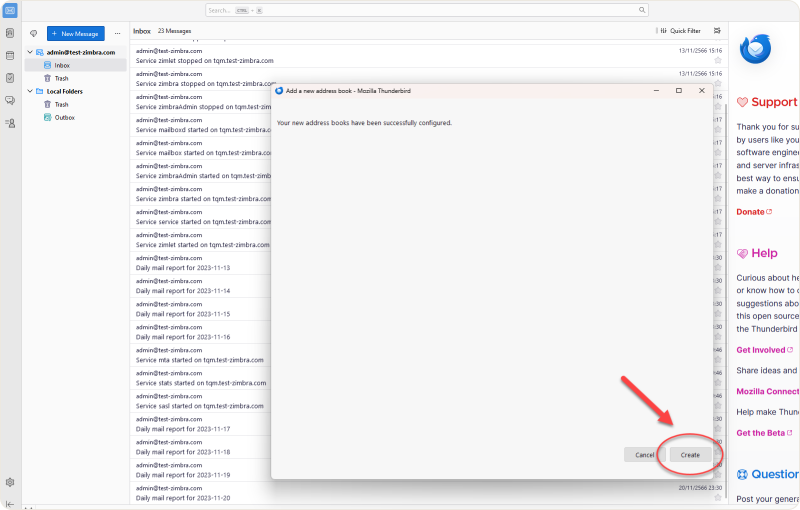Open the Address Book space
Screen dimensions: 800x510
10,33
